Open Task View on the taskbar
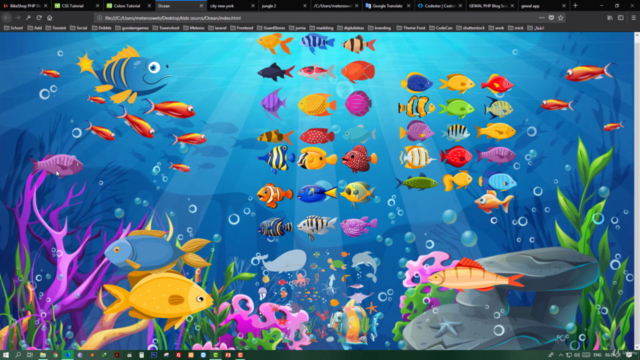Viewport: 640px width, 360px height. coord(30,355)
